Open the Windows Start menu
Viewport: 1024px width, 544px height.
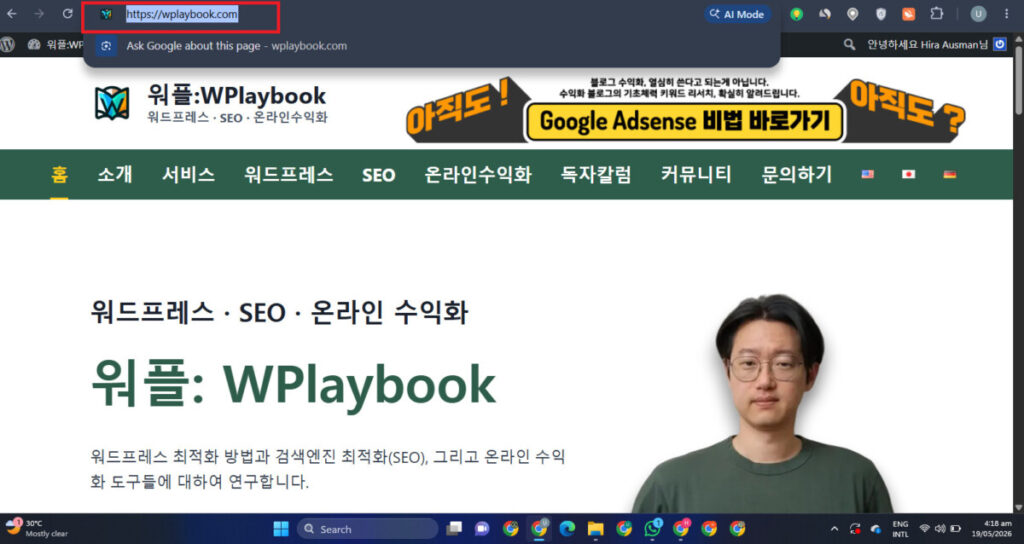[x=281, y=529]
